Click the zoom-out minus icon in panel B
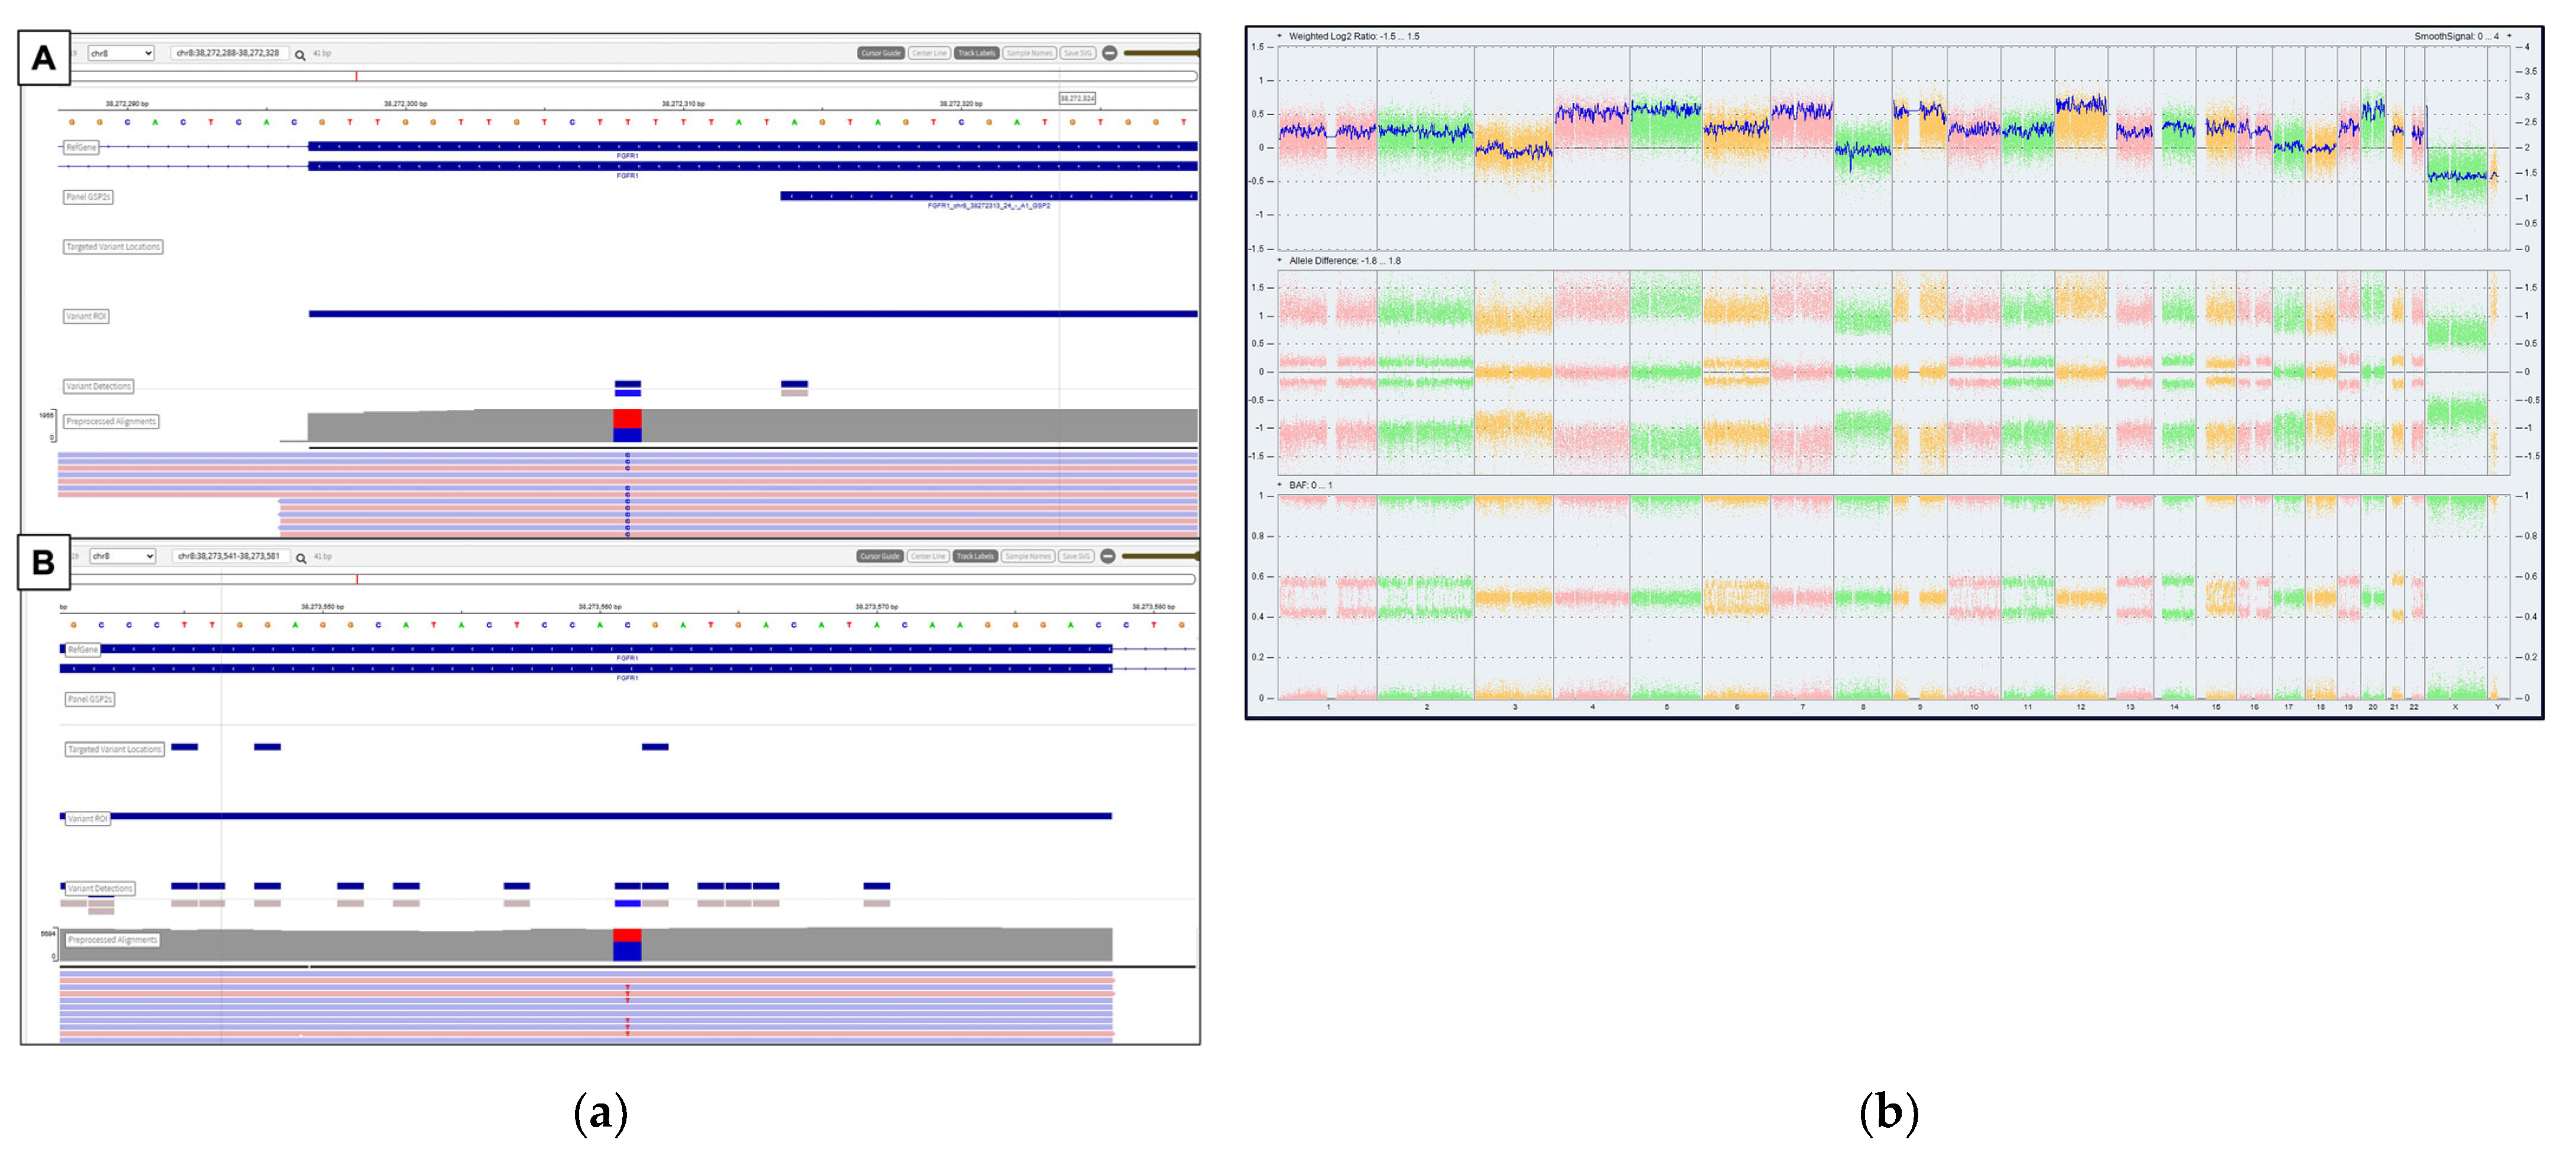Image resolution: width=2576 pixels, height=1162 pixels. point(1108,556)
